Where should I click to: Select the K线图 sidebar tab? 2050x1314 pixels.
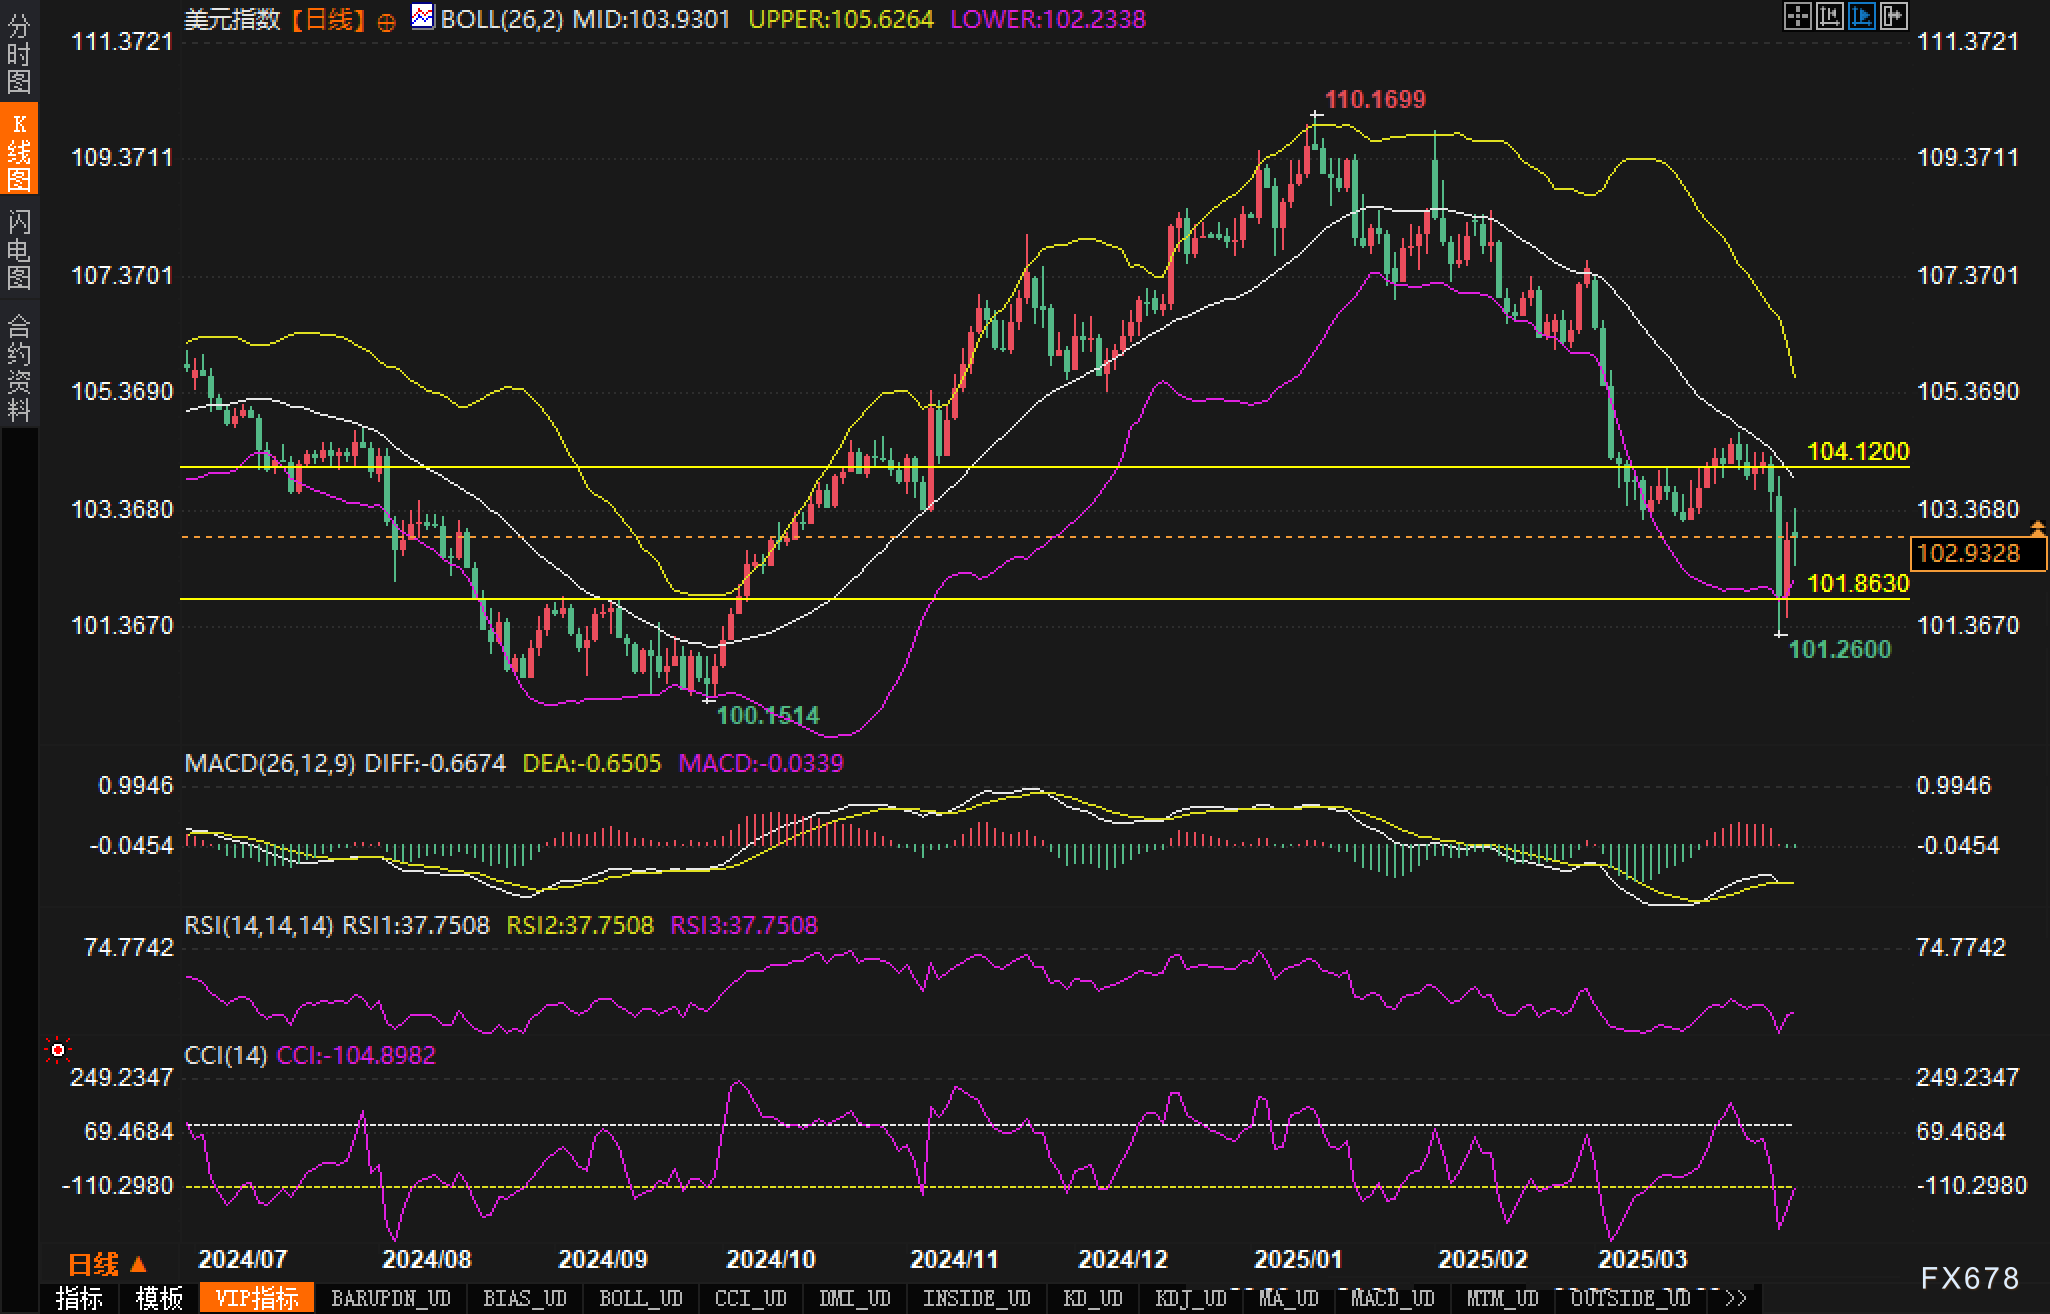19,150
